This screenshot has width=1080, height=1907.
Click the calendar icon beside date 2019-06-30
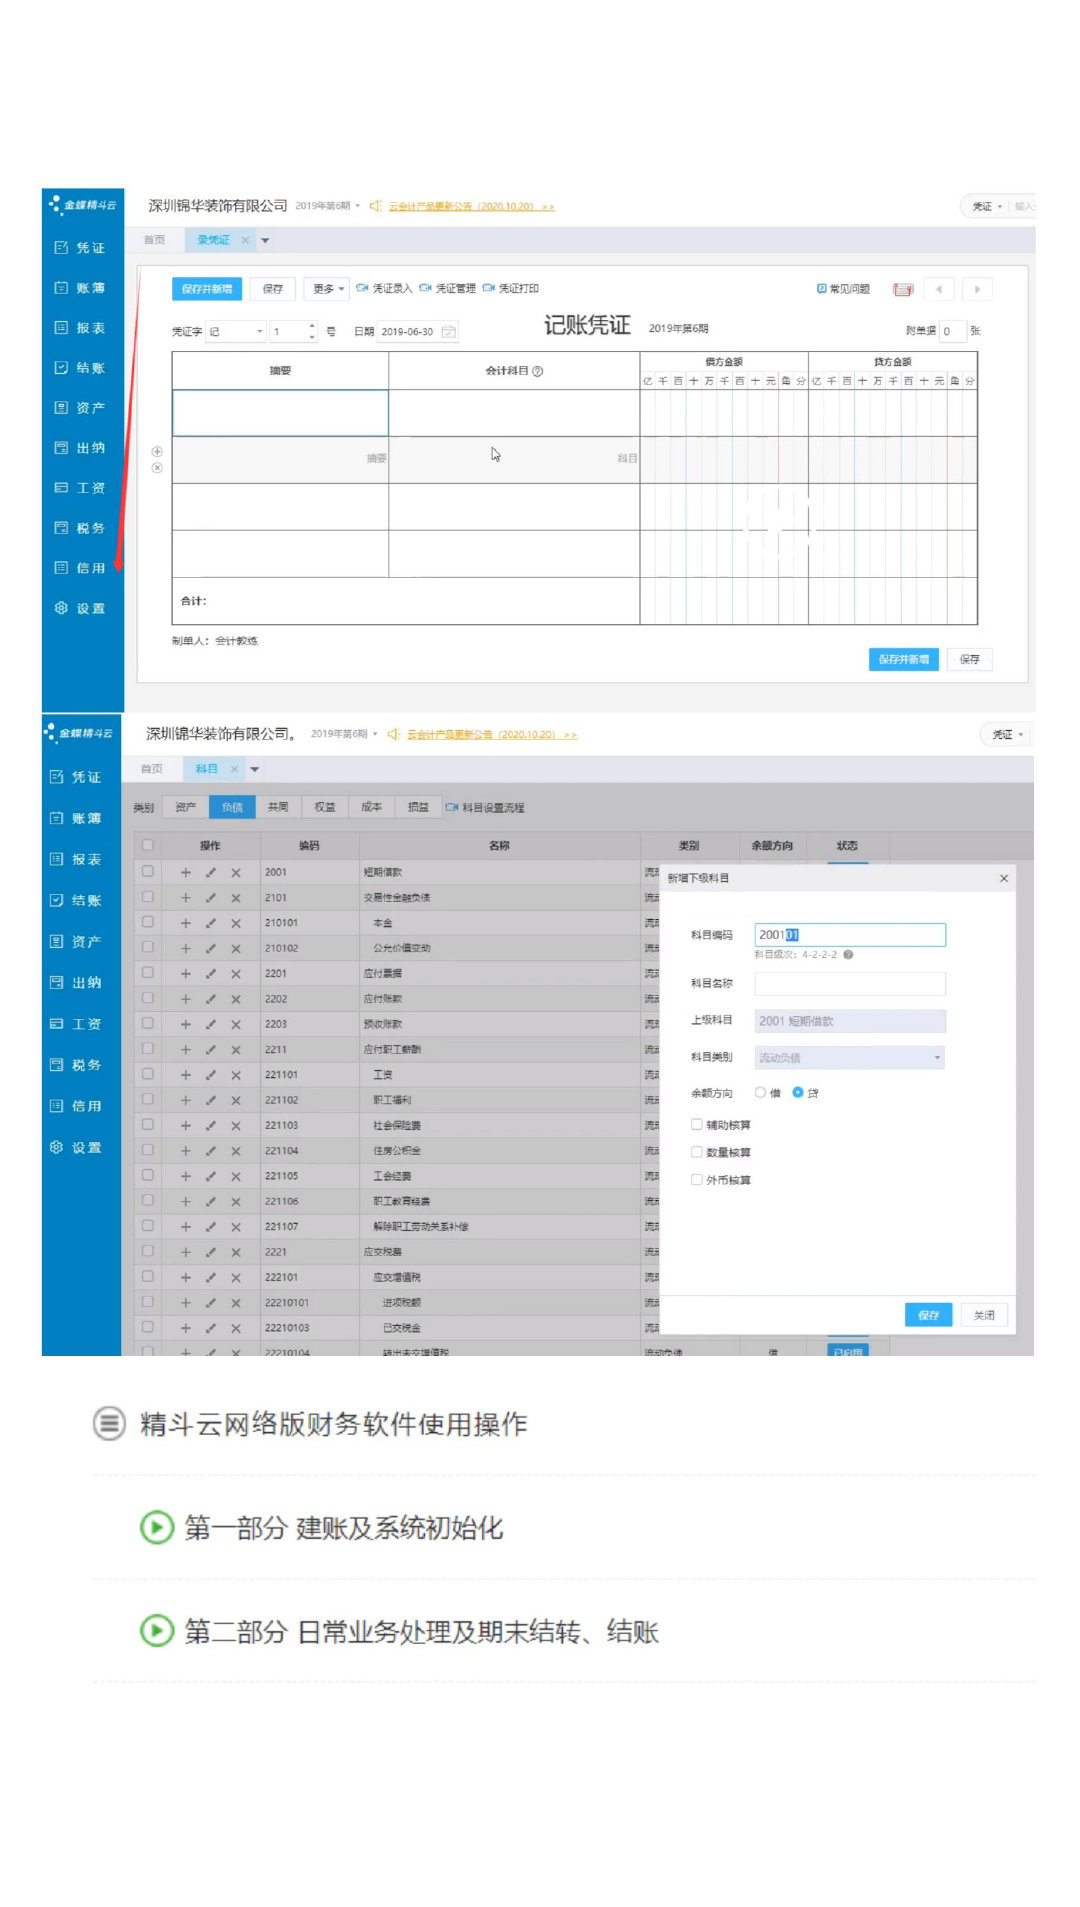(448, 332)
